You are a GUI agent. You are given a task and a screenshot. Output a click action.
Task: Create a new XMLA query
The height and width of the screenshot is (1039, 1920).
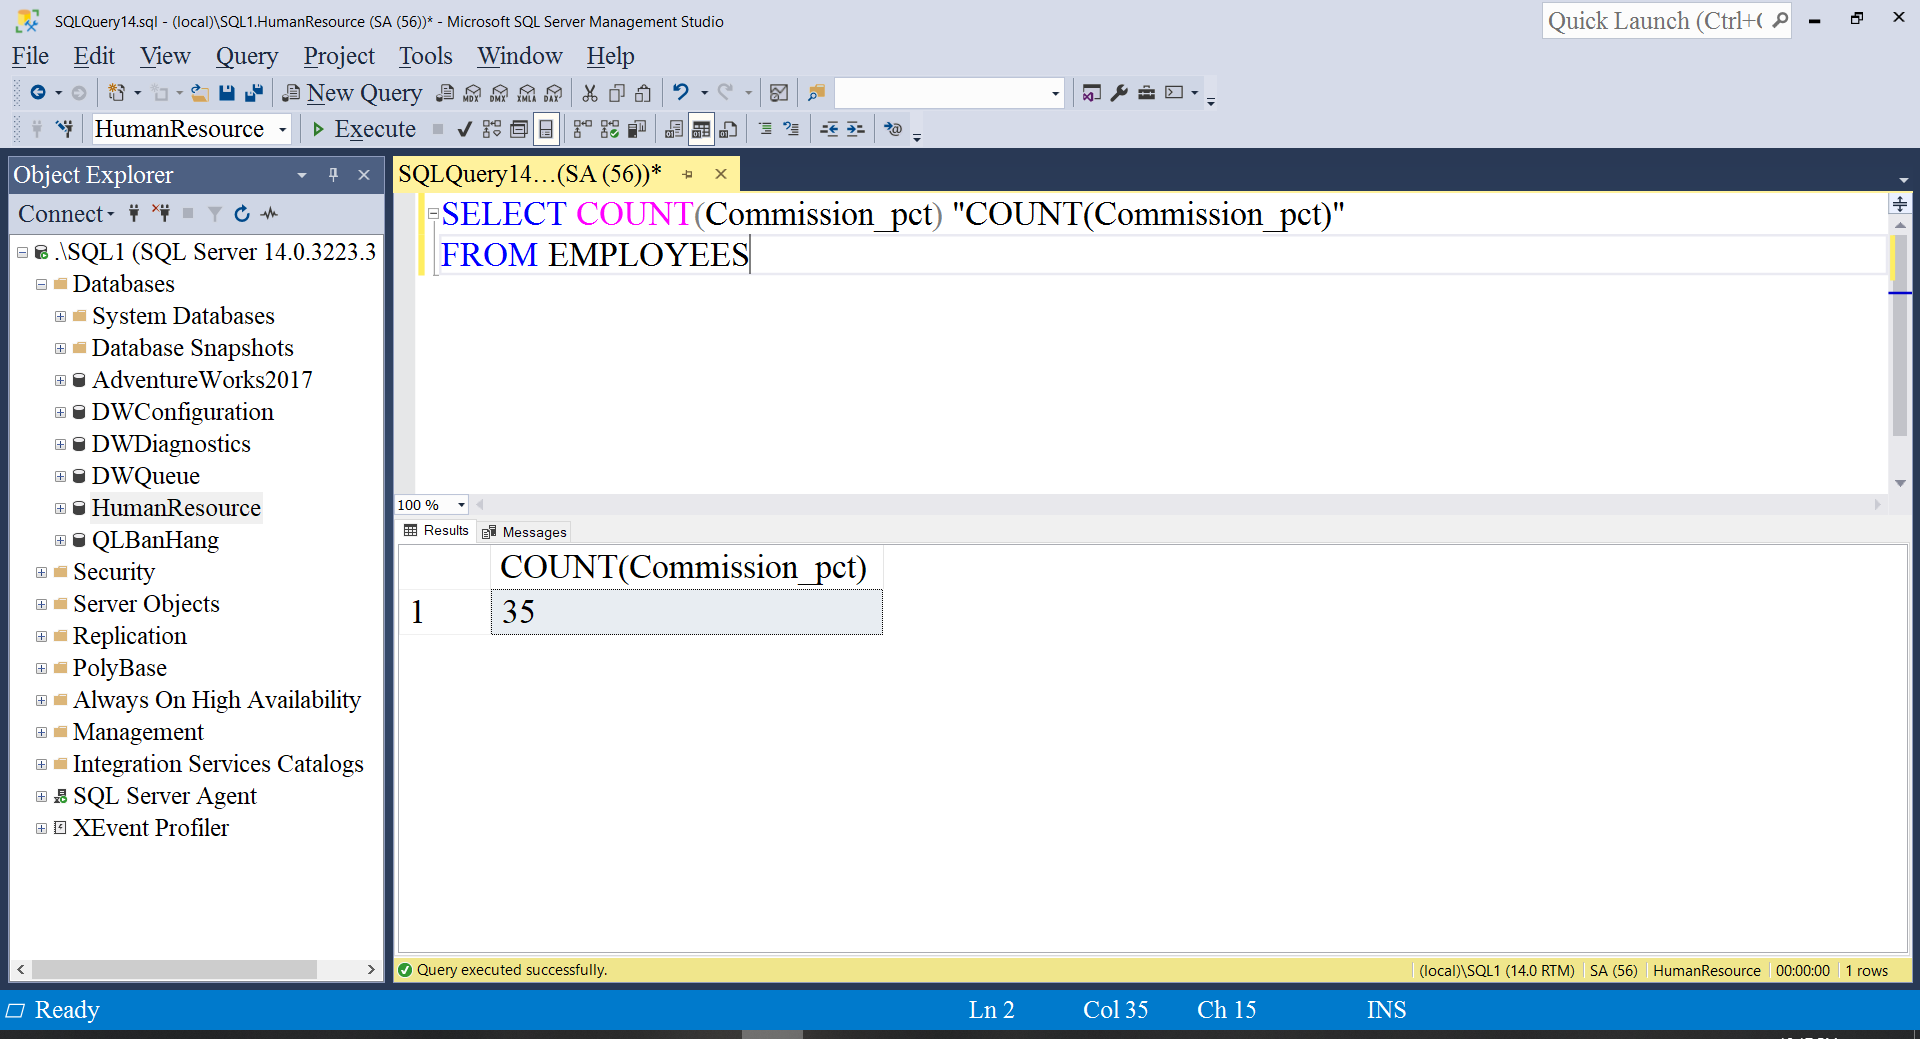[x=526, y=93]
